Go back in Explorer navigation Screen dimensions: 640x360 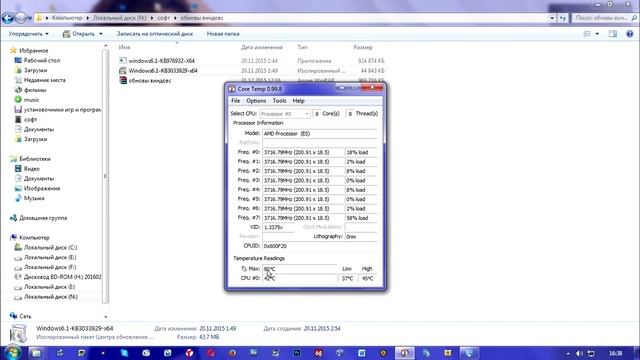pos(7,18)
